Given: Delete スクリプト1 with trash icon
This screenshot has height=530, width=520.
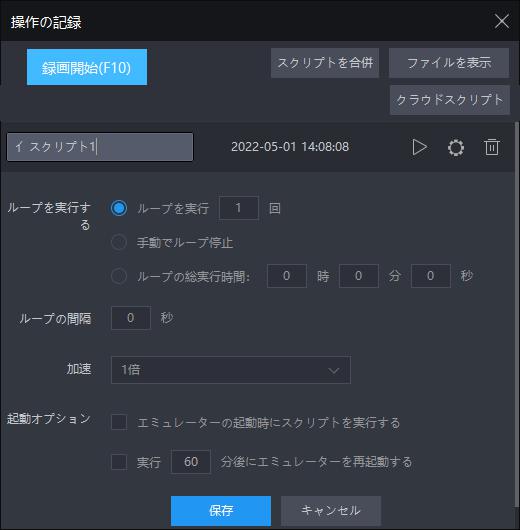Looking at the screenshot, I should [x=492, y=147].
